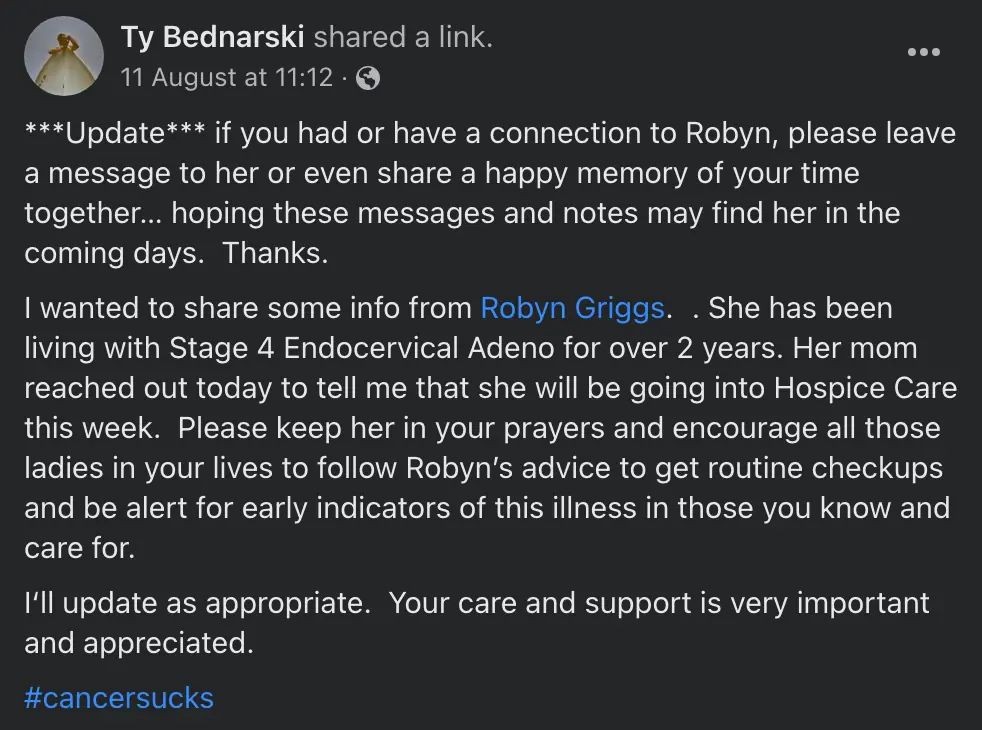
Task: Open the #cancersucks hashtag
Action: (119, 697)
